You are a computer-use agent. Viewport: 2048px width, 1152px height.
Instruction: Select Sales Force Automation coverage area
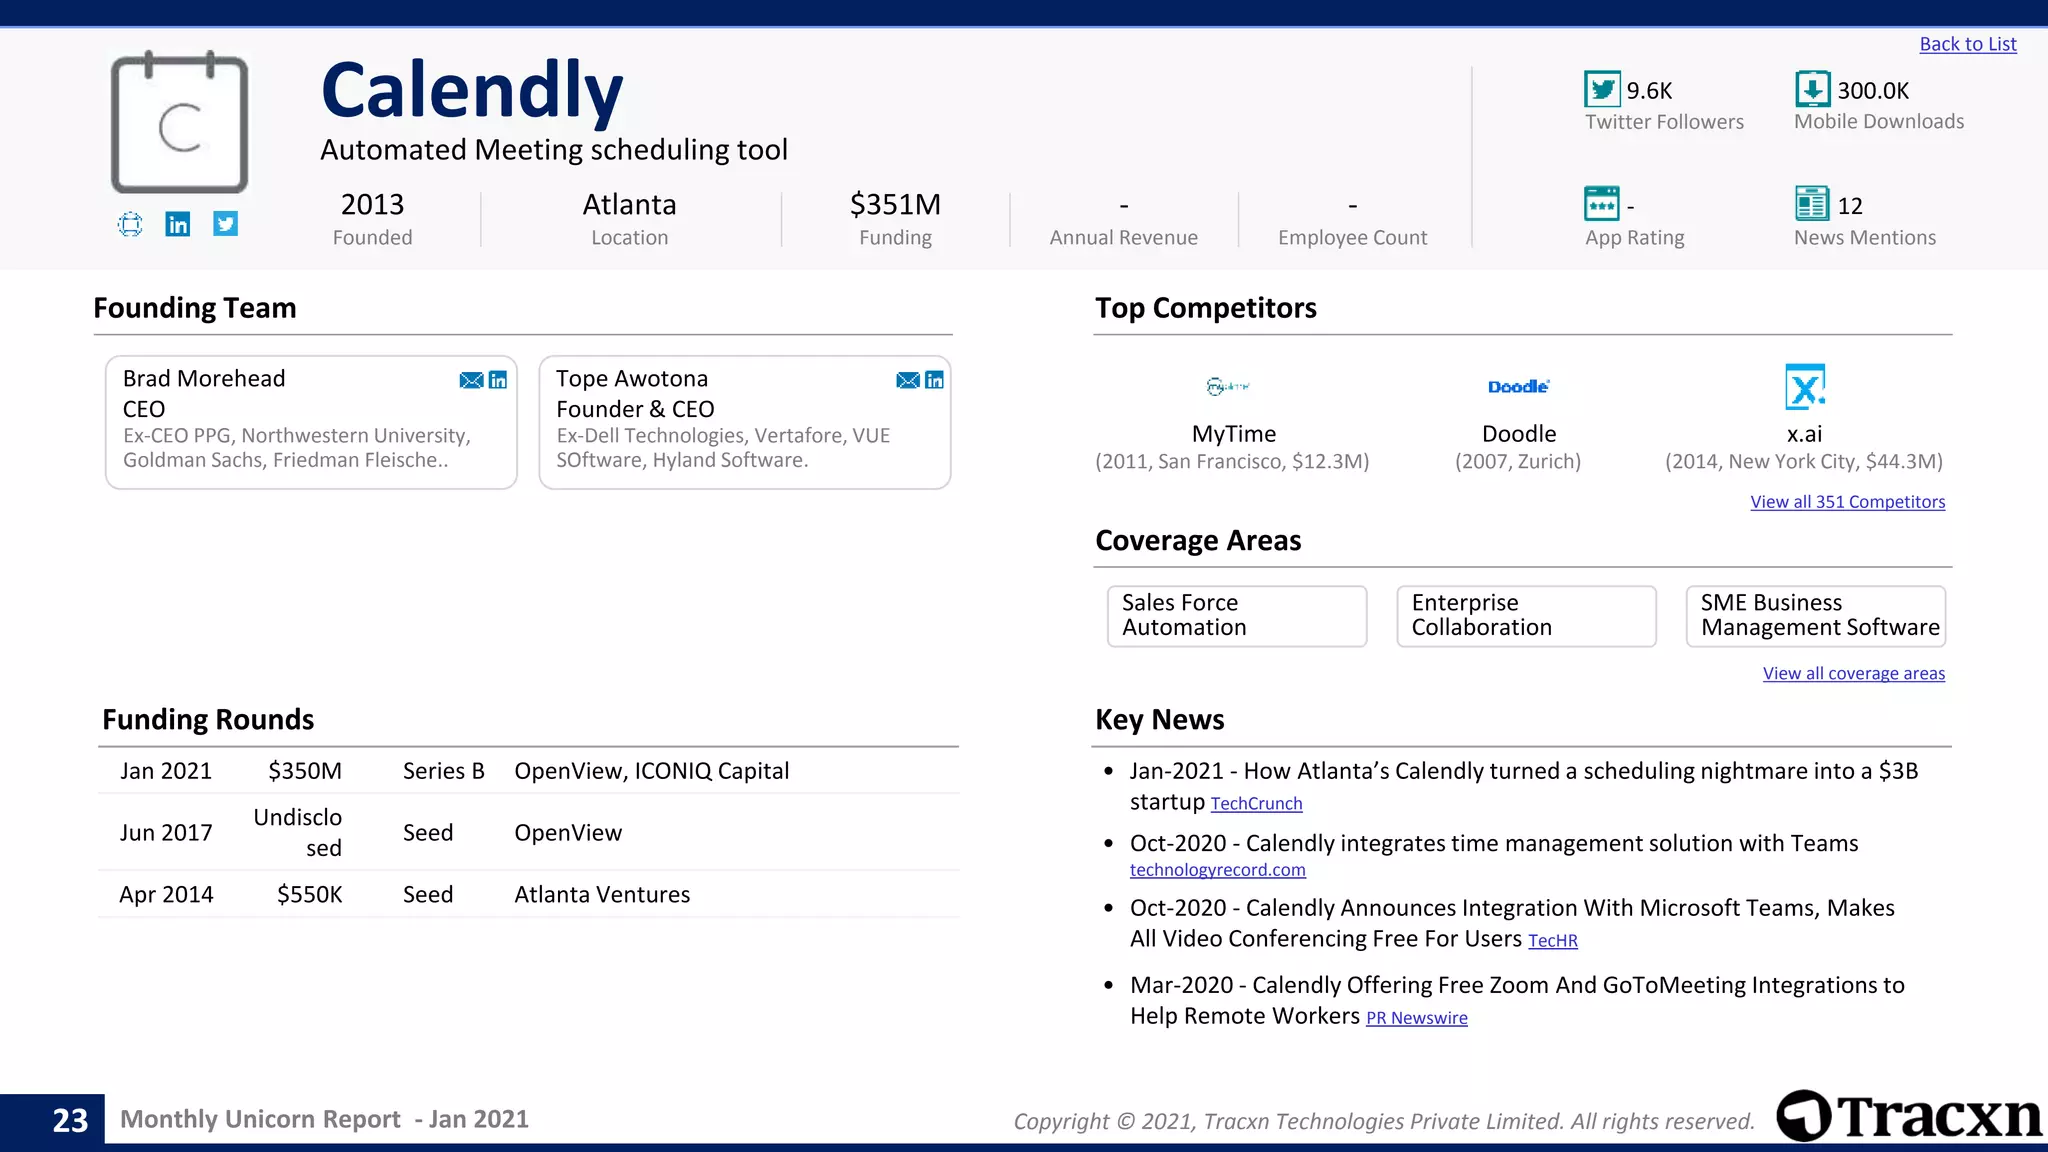point(1237,616)
